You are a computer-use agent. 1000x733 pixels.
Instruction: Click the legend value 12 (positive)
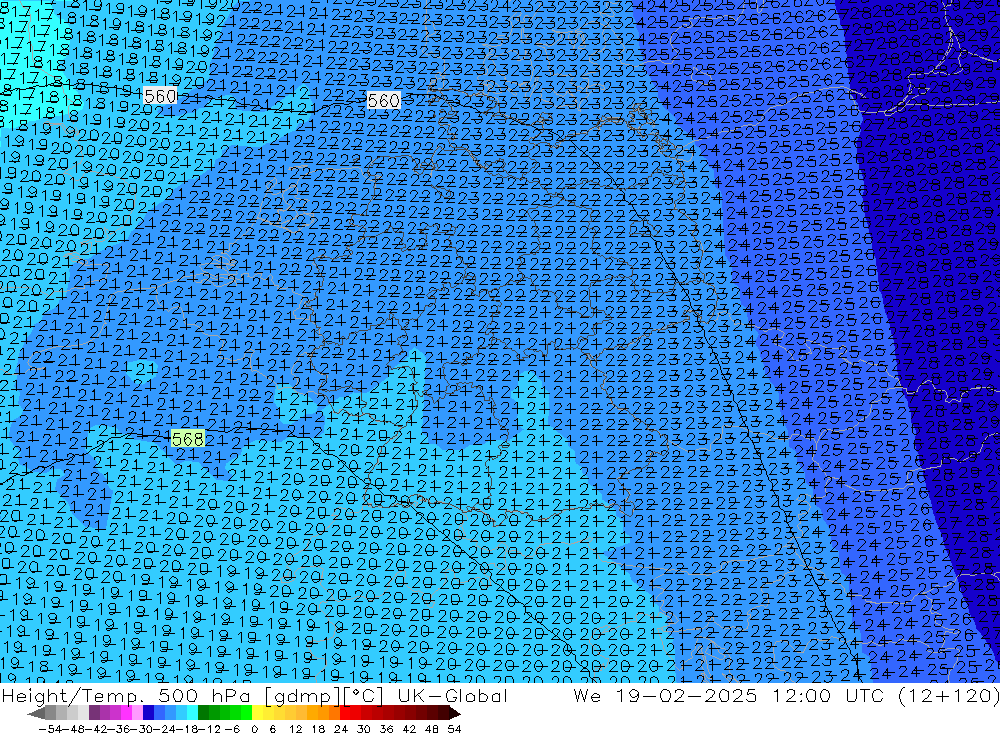coord(295,729)
